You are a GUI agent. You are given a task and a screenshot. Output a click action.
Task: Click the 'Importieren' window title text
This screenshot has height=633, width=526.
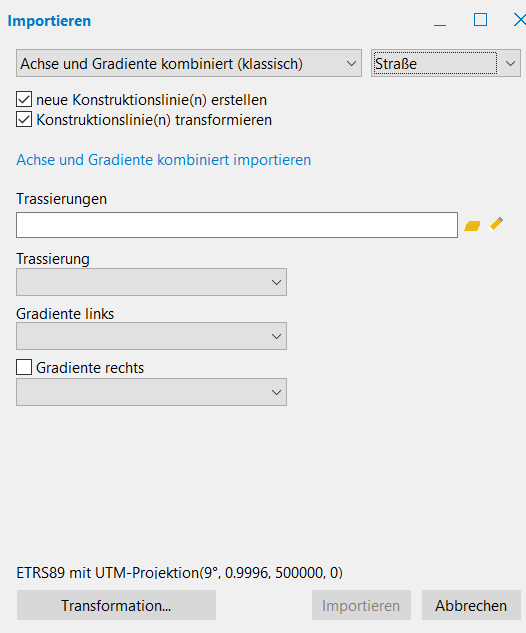click(49, 21)
